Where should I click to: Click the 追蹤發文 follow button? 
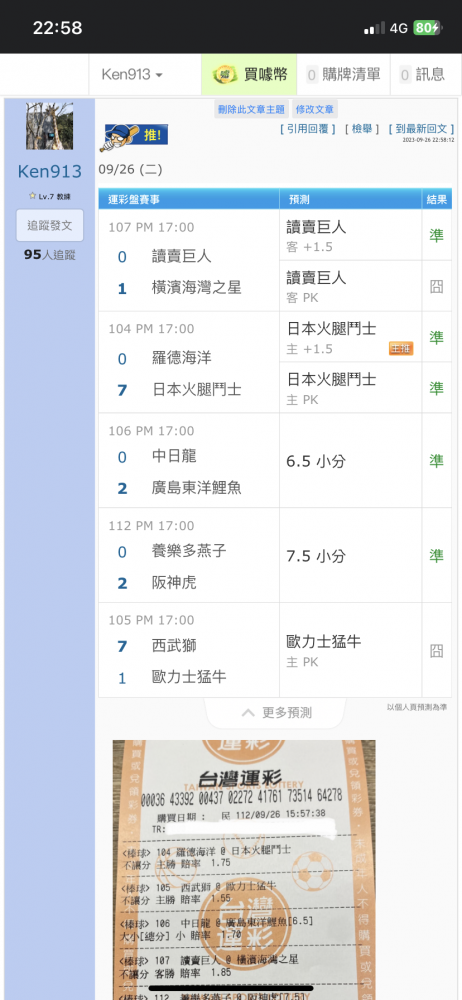(50, 226)
